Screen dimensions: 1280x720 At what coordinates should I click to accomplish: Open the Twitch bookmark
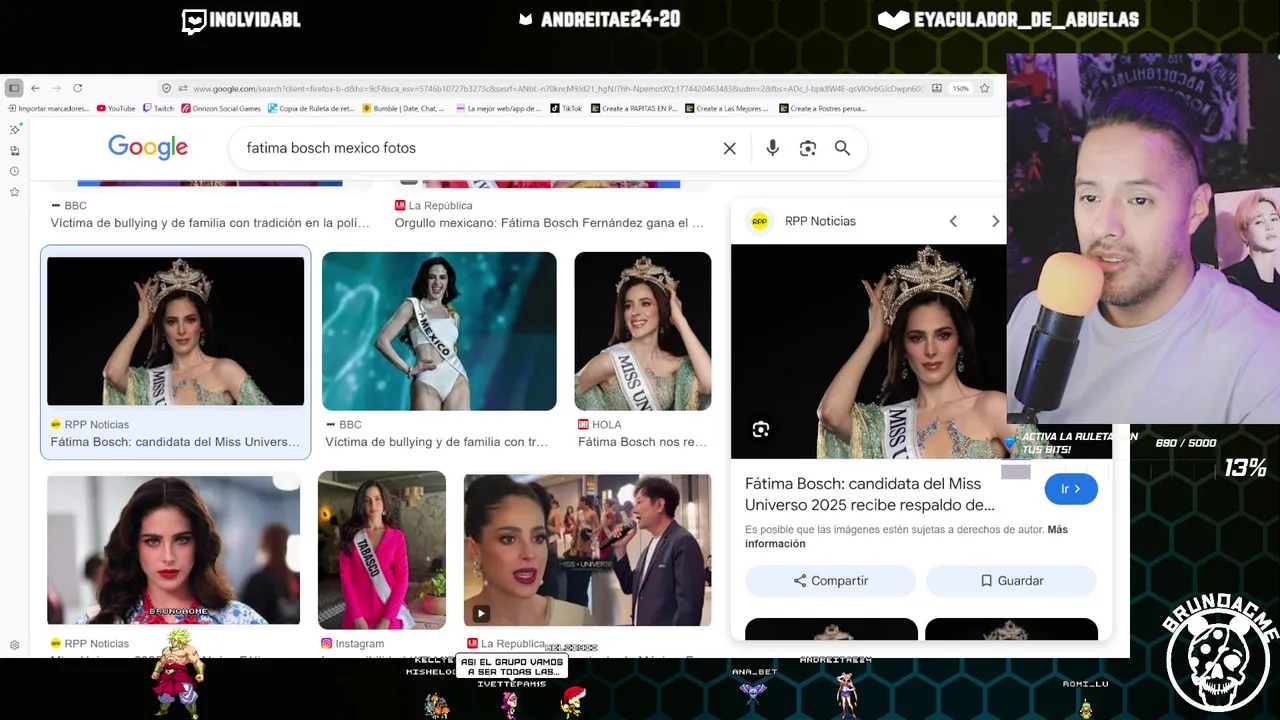pos(158,108)
